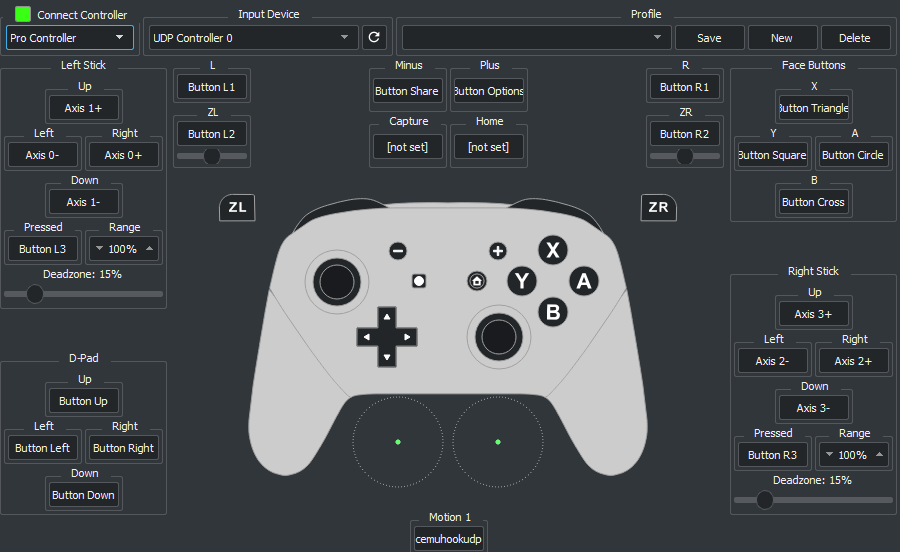Open the Profile dropdown list

[x=536, y=37]
